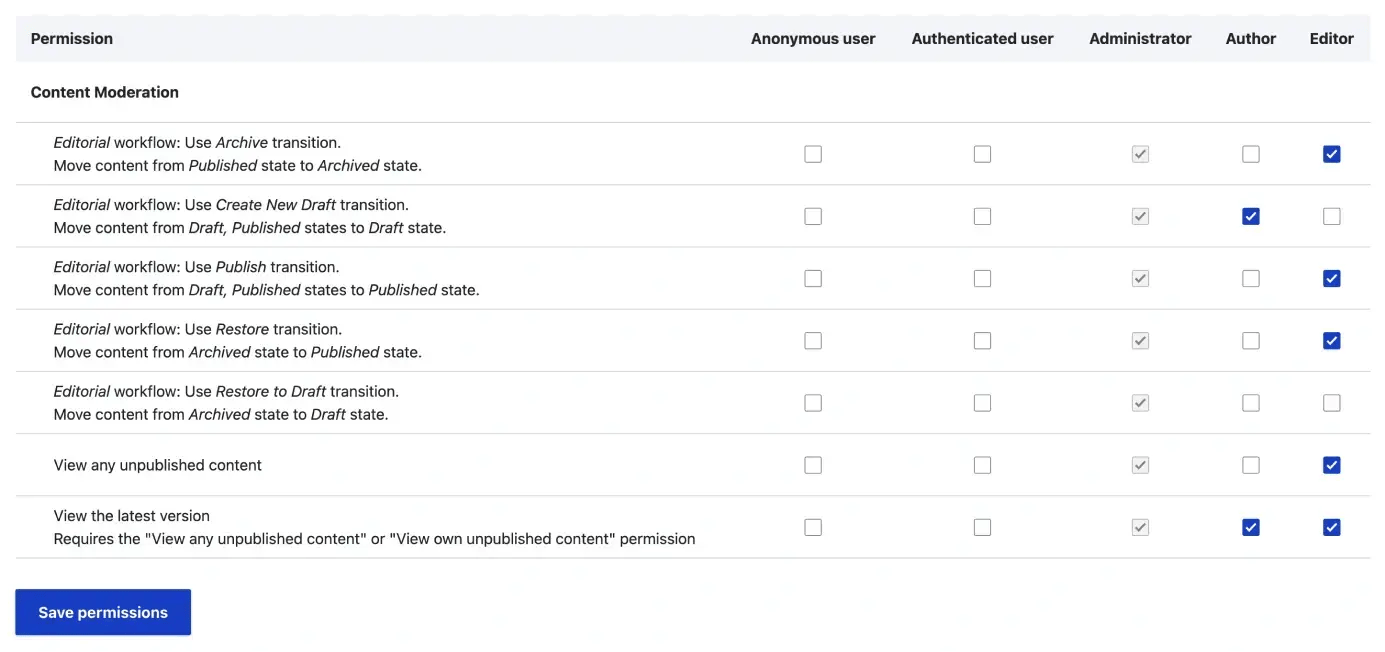Check Authenticated user for view any unpublished content
1385x652 pixels.
(982, 465)
